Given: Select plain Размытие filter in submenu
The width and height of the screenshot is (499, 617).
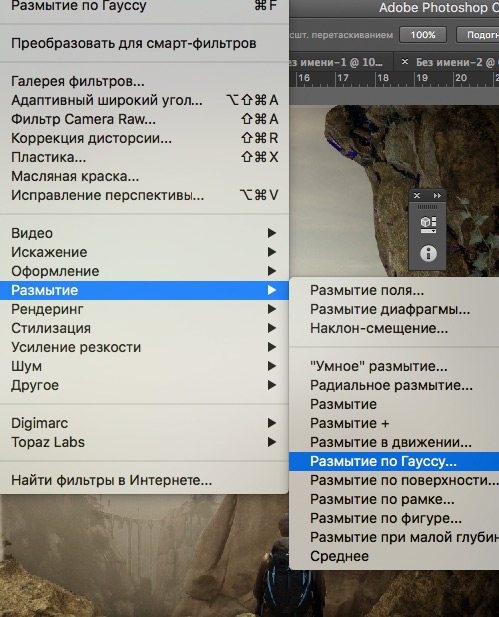Looking at the screenshot, I should tap(394, 405).
